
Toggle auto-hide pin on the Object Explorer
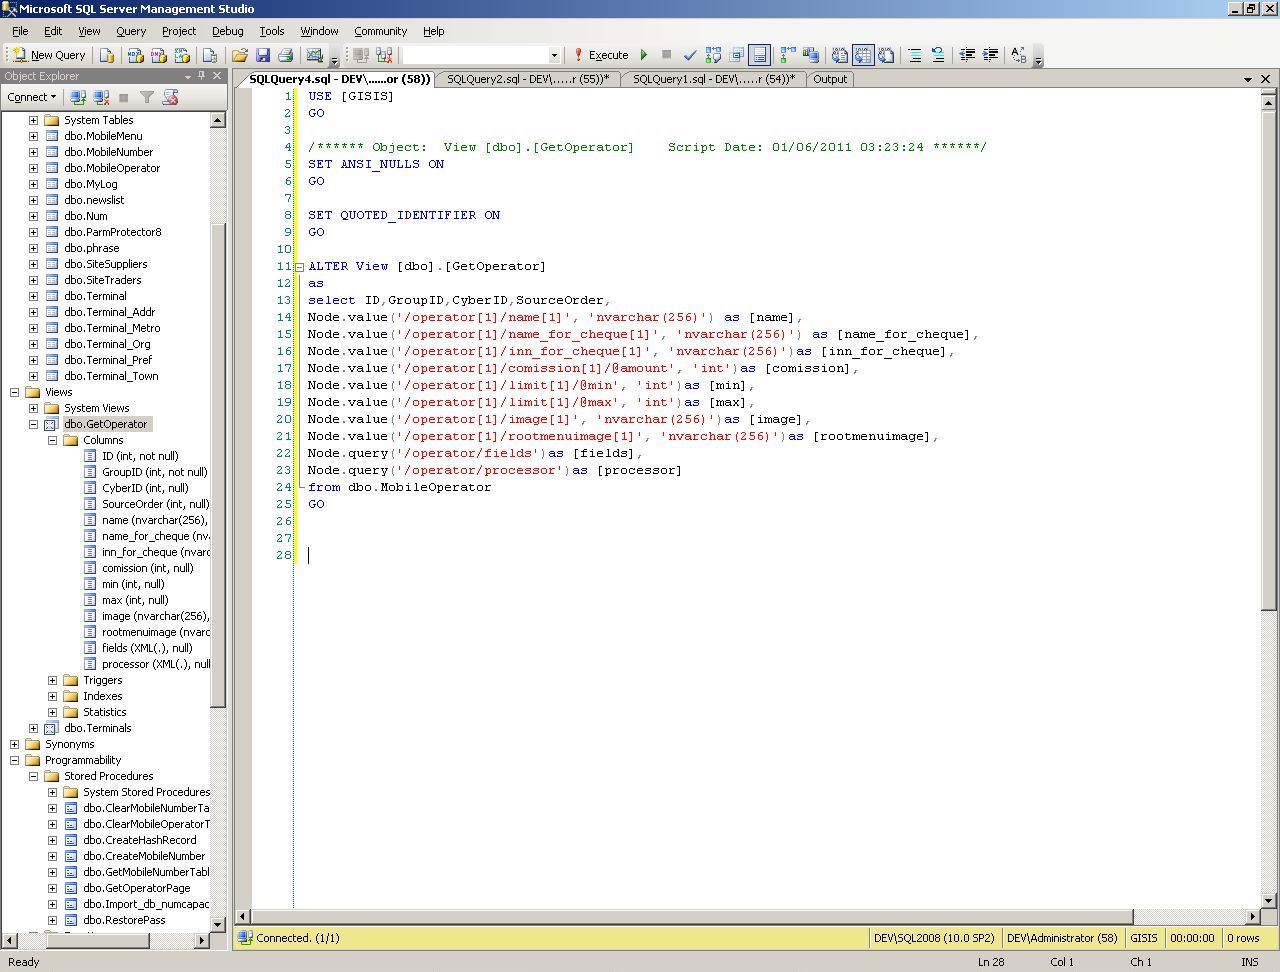[202, 76]
